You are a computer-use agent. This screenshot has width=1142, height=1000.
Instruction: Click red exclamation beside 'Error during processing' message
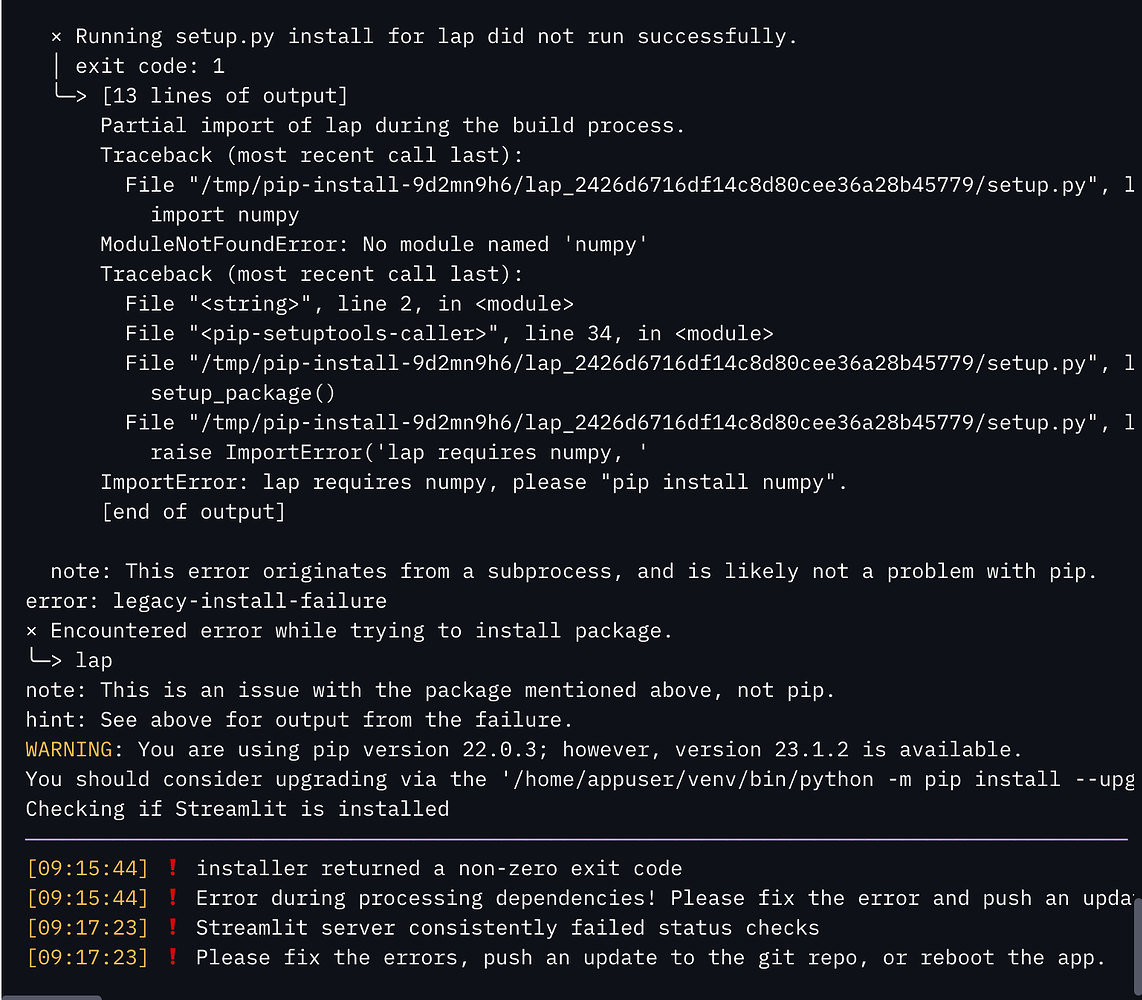pos(173,898)
